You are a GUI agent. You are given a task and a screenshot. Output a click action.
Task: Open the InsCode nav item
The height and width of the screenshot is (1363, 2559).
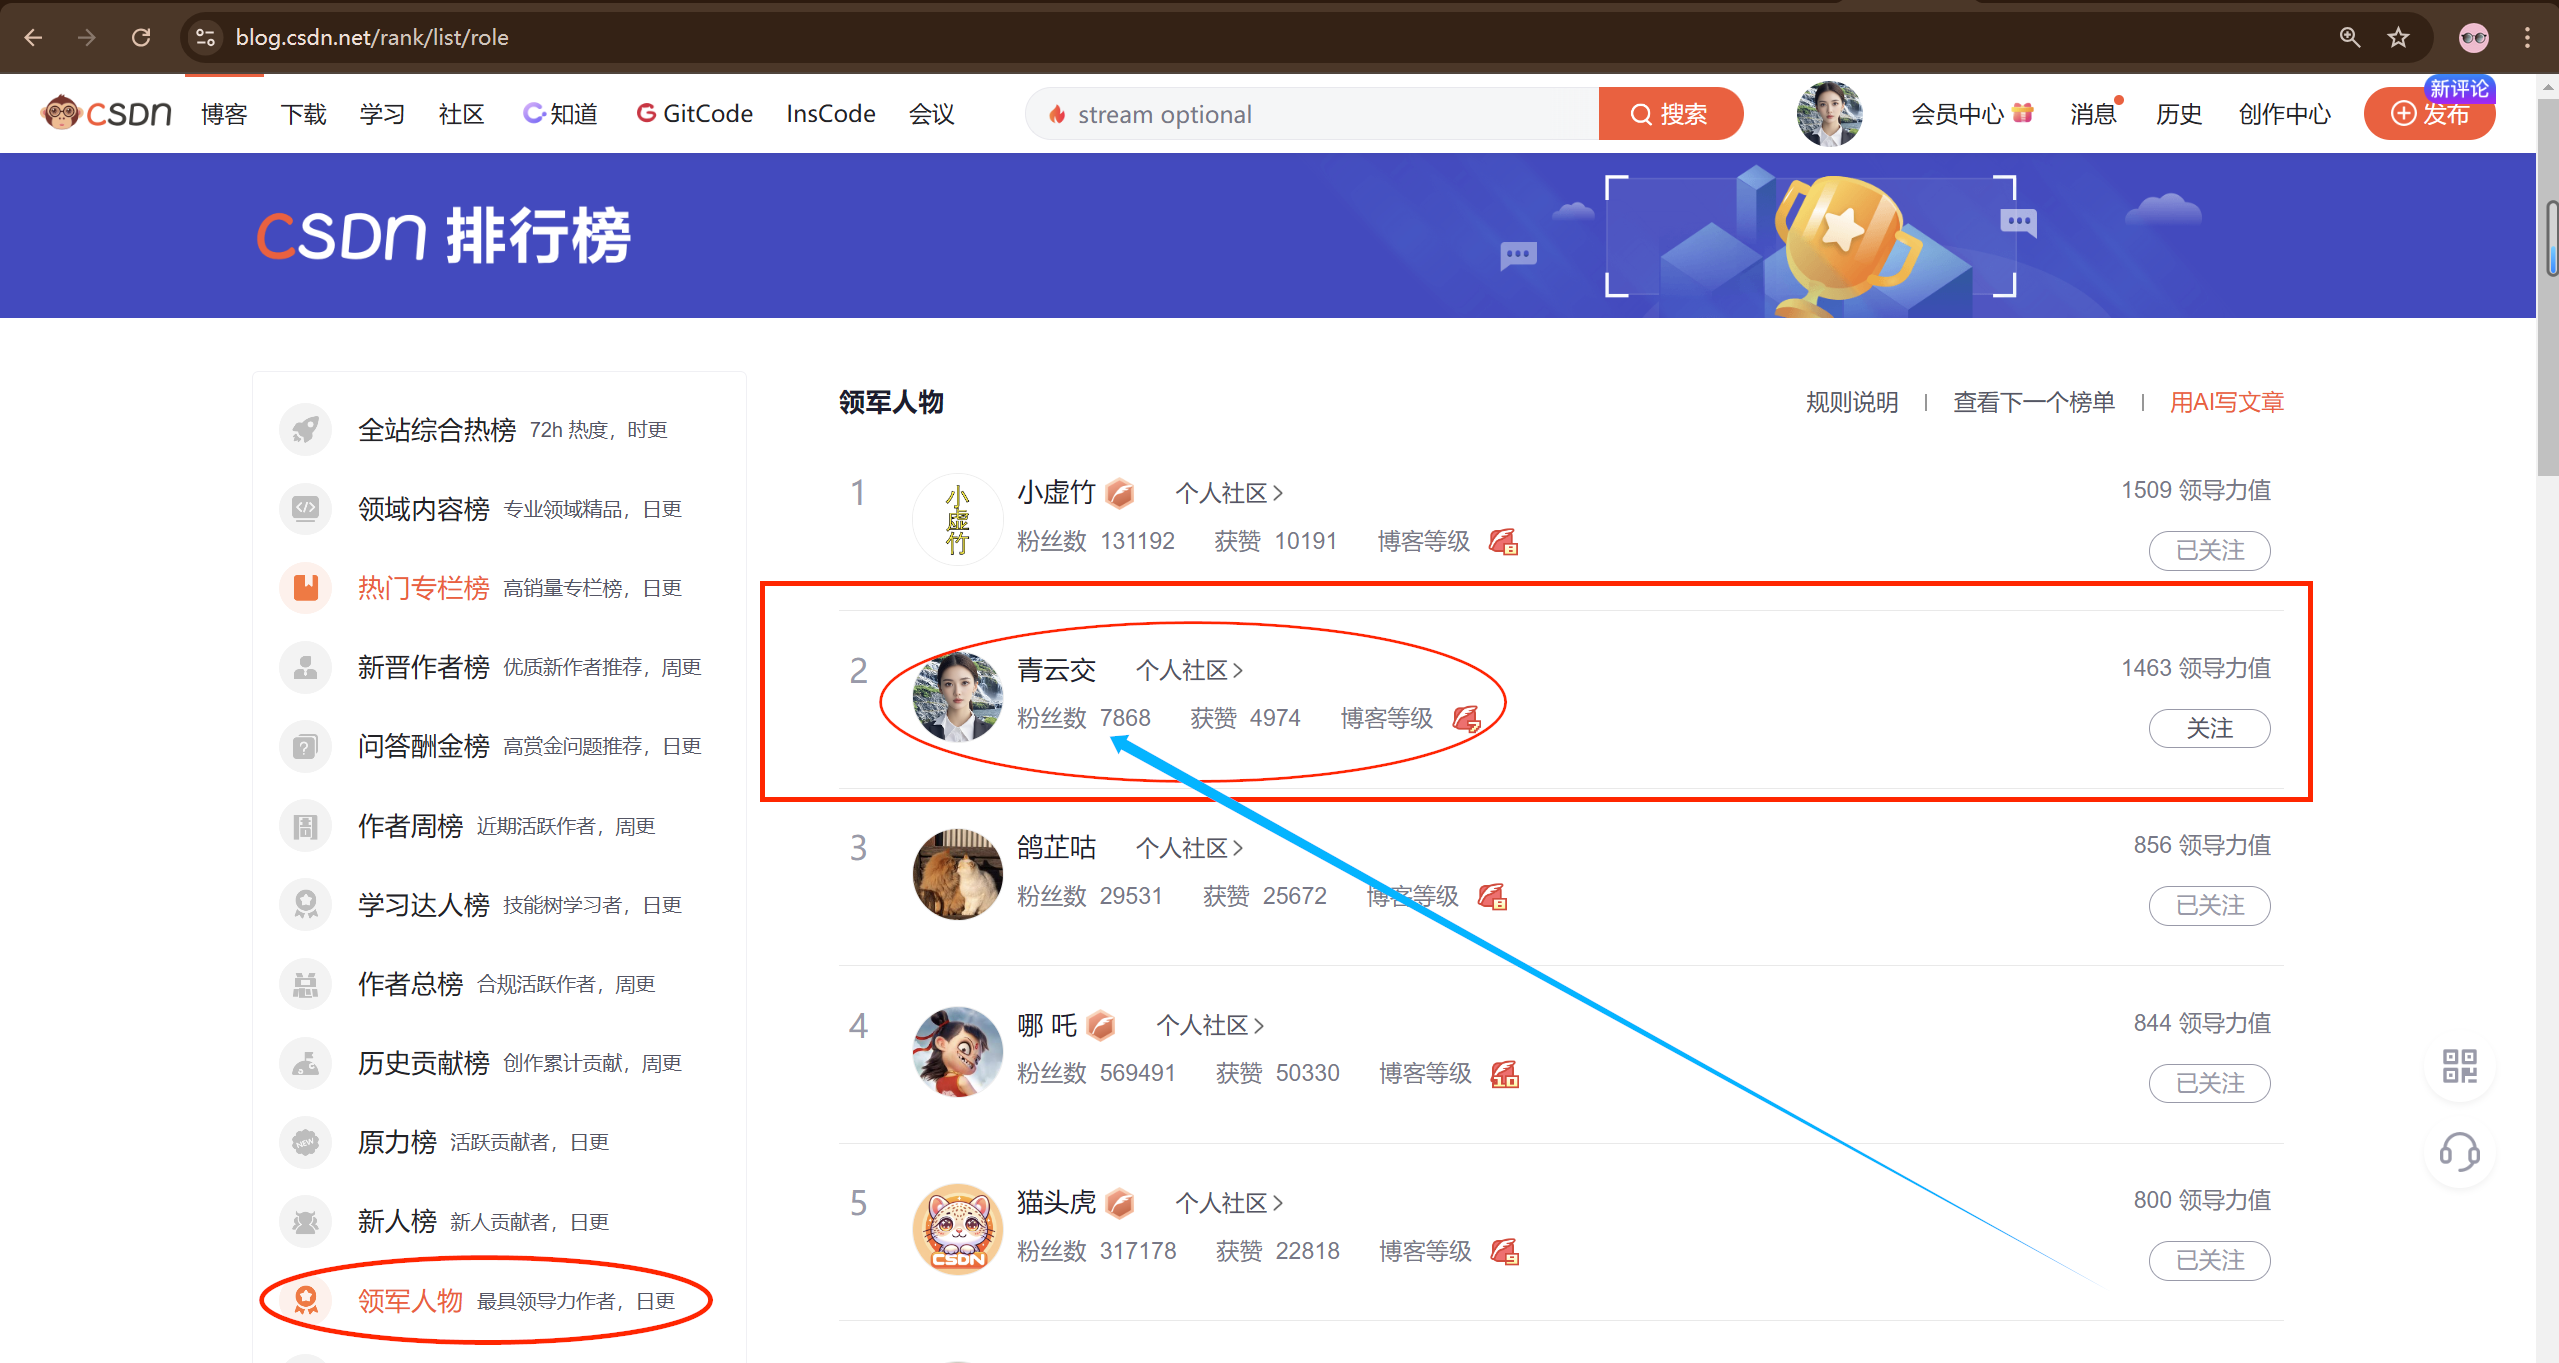831,114
